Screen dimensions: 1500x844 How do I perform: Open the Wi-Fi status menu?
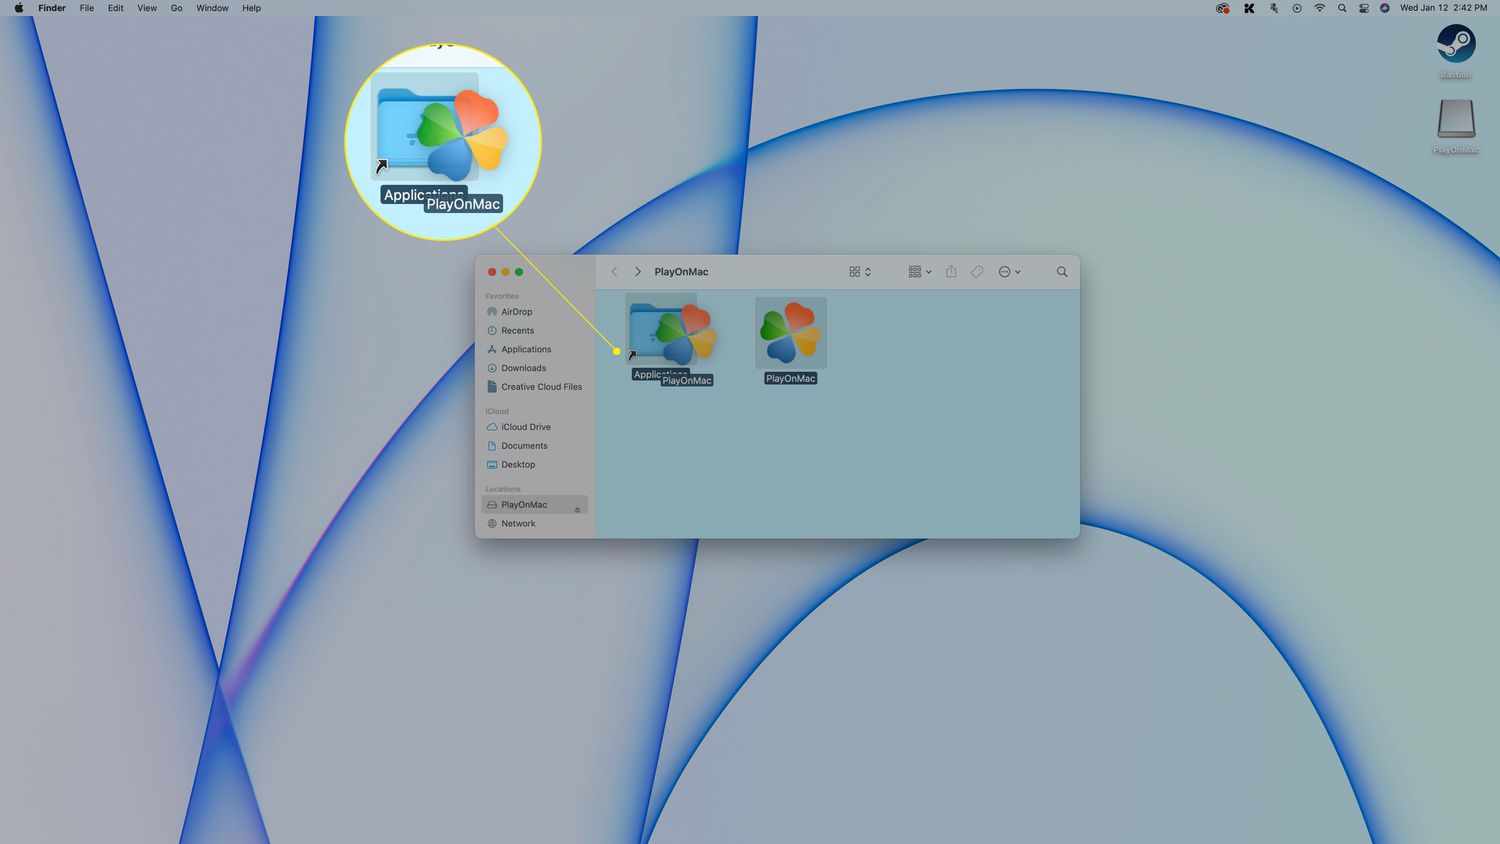pos(1319,8)
